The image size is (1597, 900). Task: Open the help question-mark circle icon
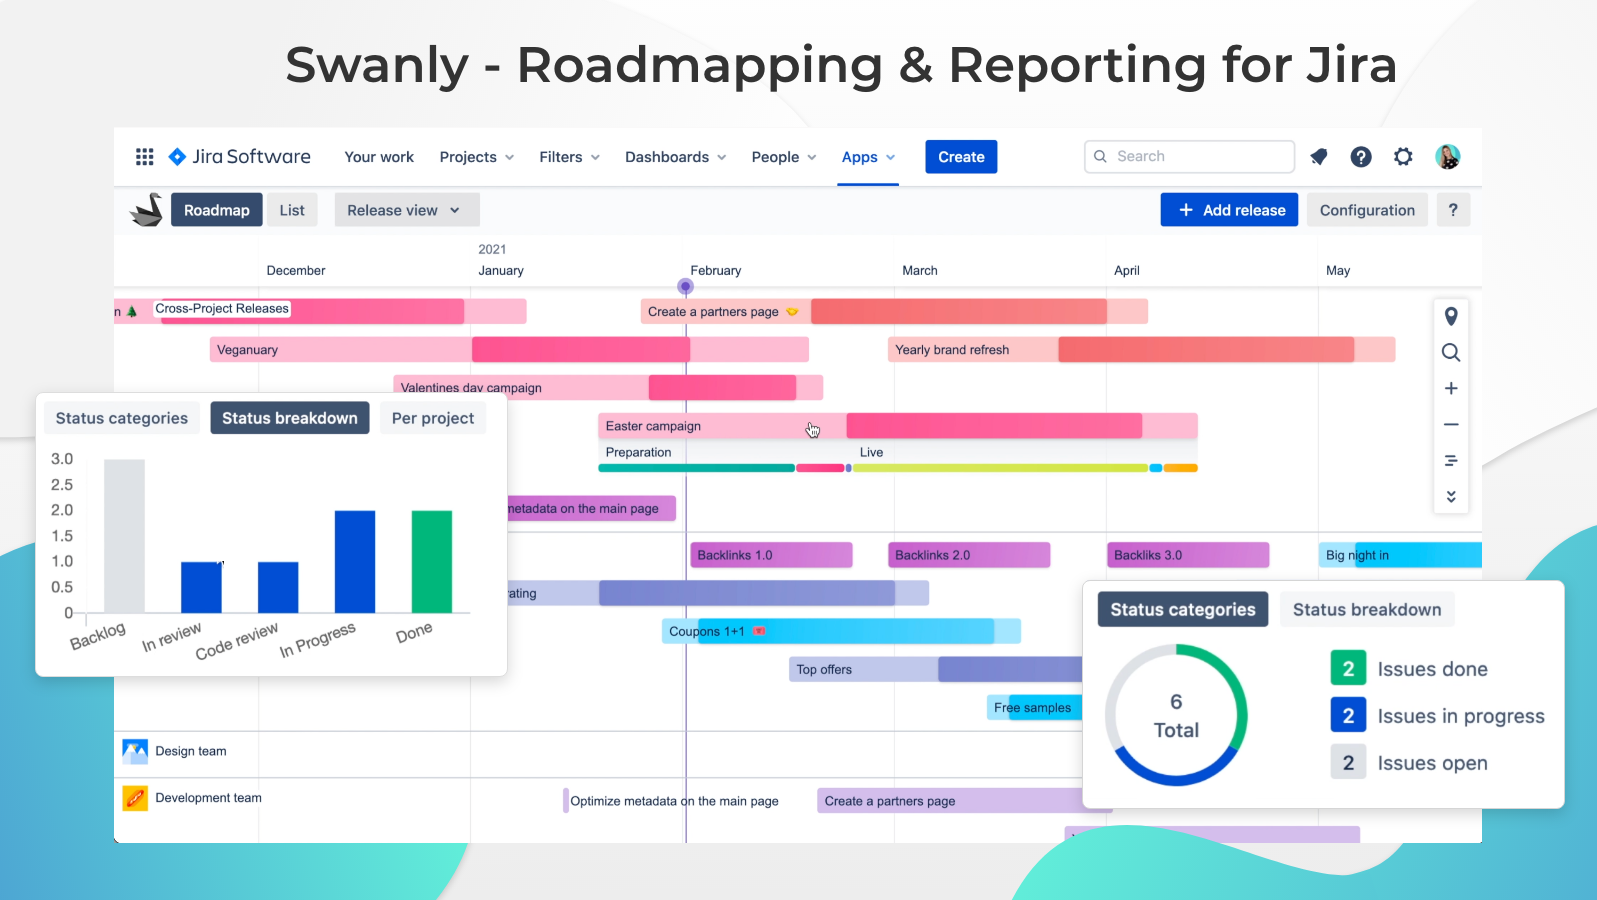[x=1361, y=157]
